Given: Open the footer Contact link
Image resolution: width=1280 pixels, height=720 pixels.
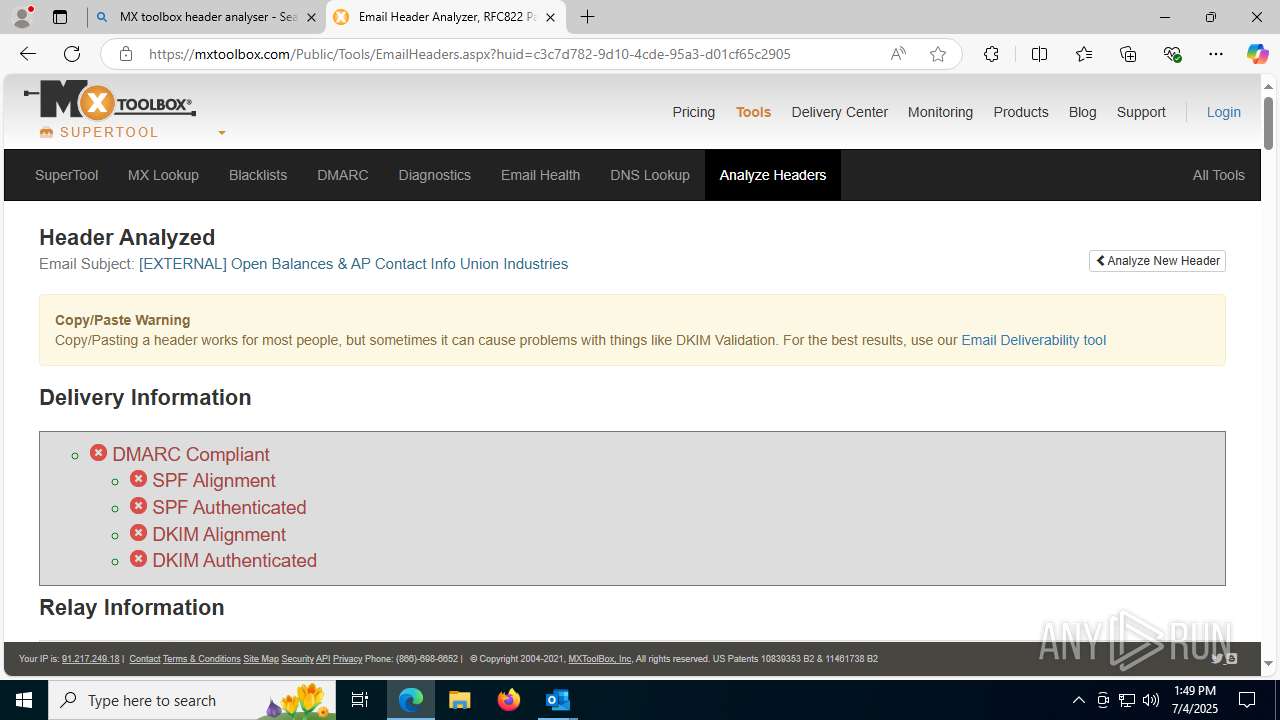Looking at the screenshot, I should [x=144, y=659].
